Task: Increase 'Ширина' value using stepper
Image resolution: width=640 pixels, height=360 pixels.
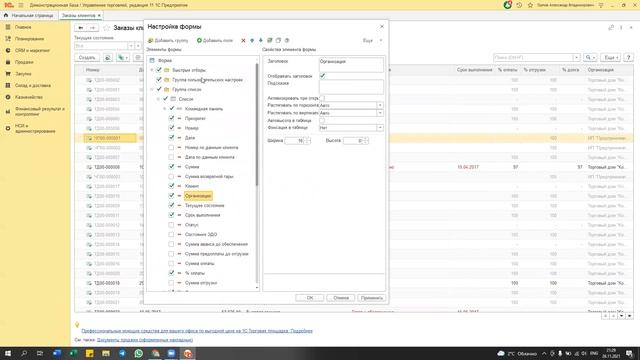Action: tap(308, 139)
